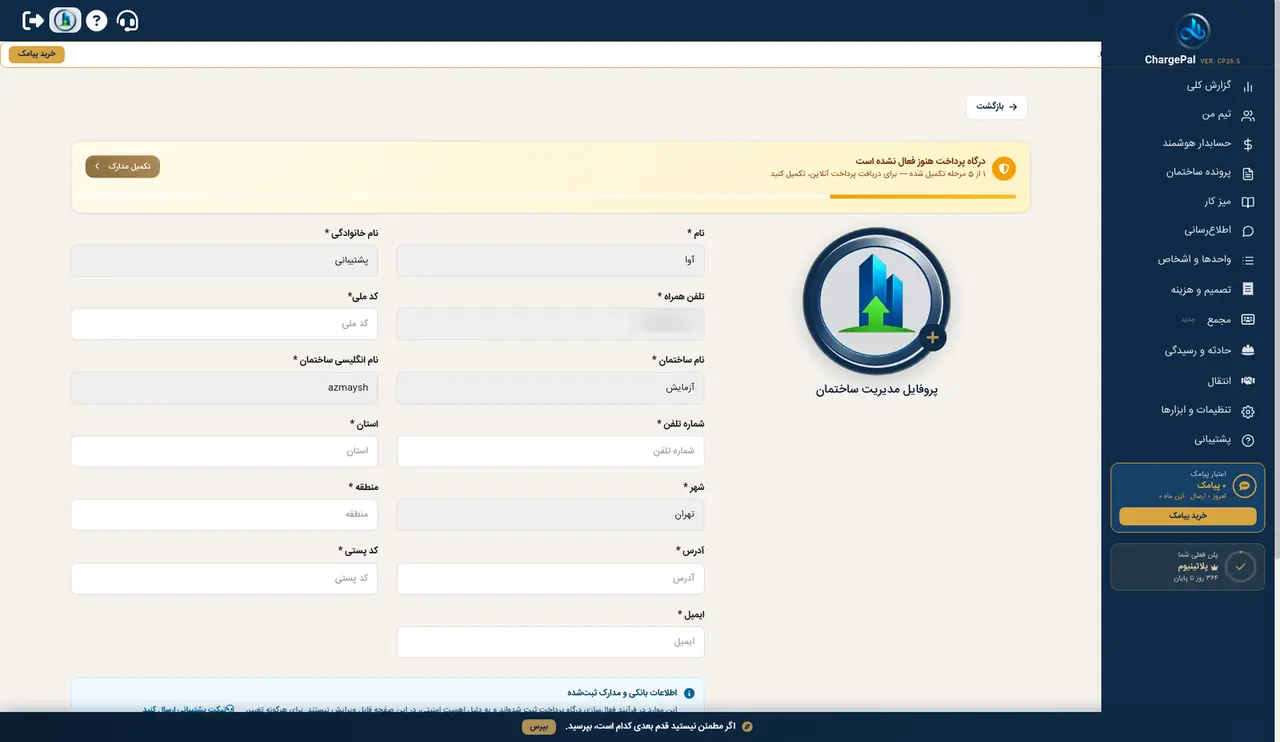Open میز کار via its book icon

[x=1247, y=202]
